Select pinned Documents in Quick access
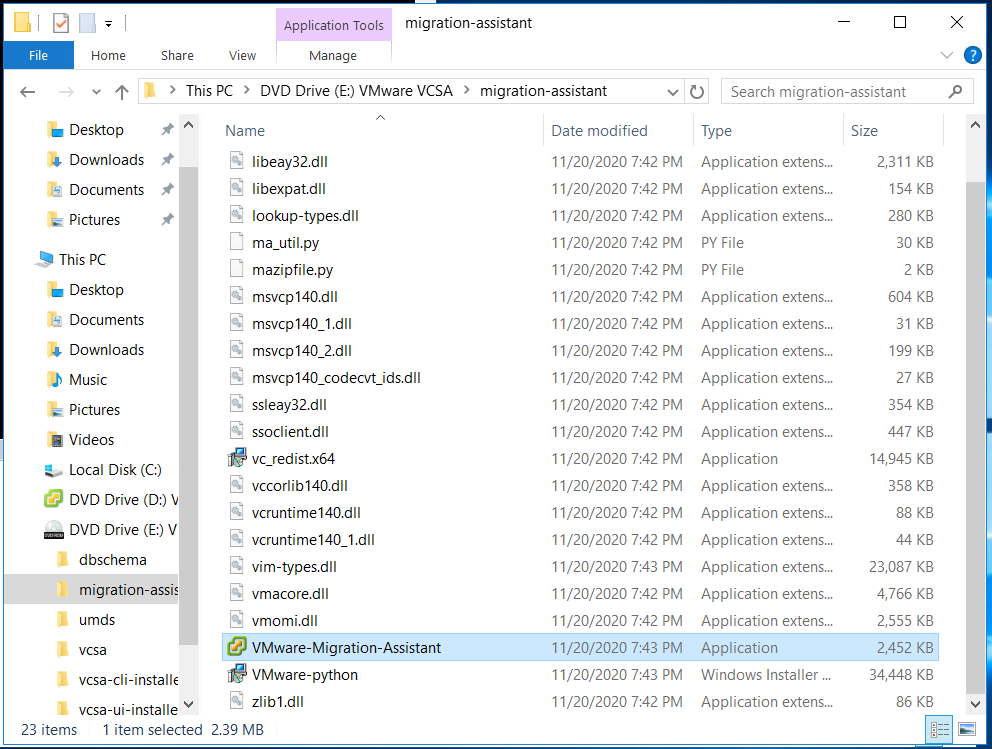The height and width of the screenshot is (749, 992). click(x=106, y=190)
